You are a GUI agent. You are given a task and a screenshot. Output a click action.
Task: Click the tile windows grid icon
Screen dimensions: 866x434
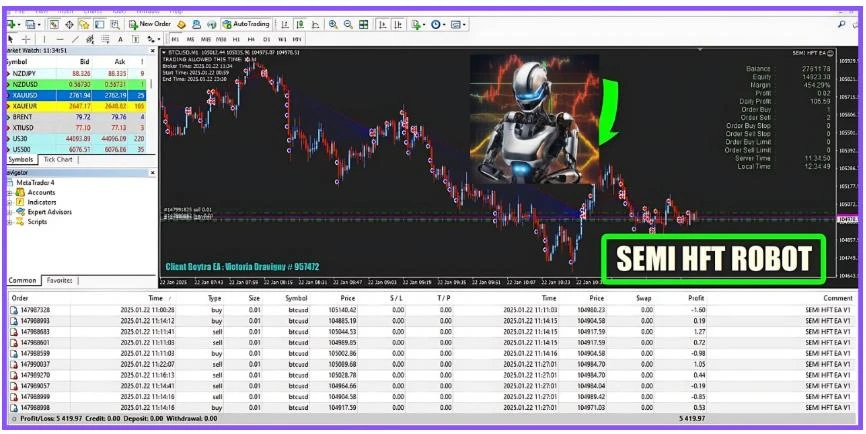point(363,24)
